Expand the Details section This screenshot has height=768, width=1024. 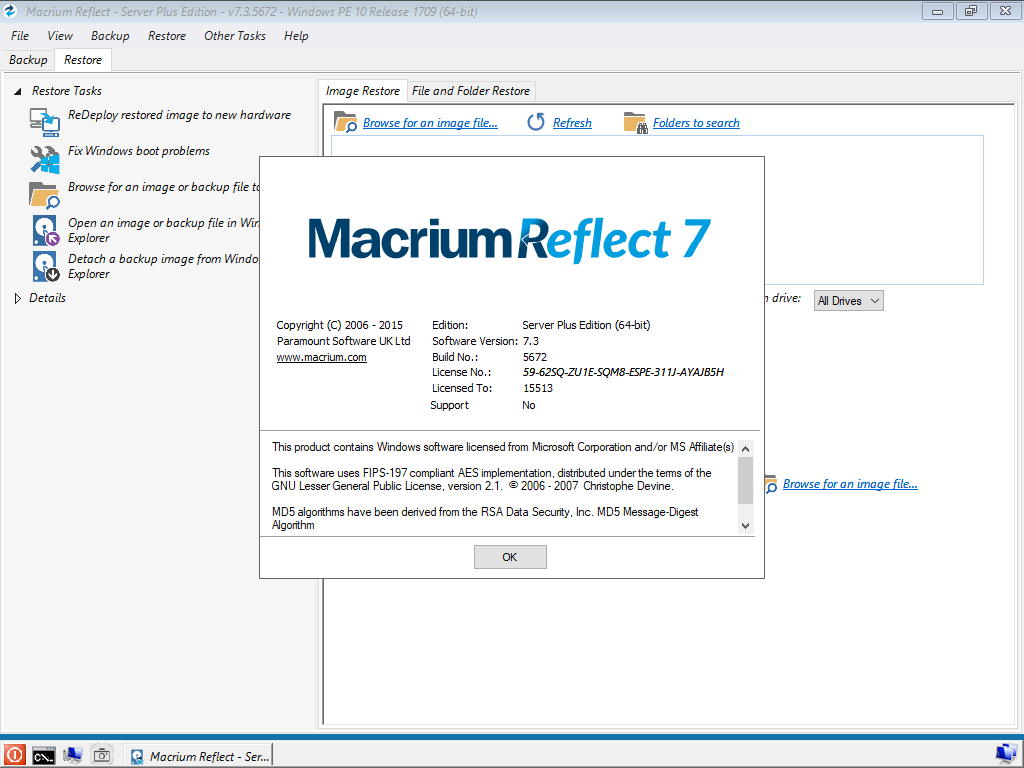(18, 298)
